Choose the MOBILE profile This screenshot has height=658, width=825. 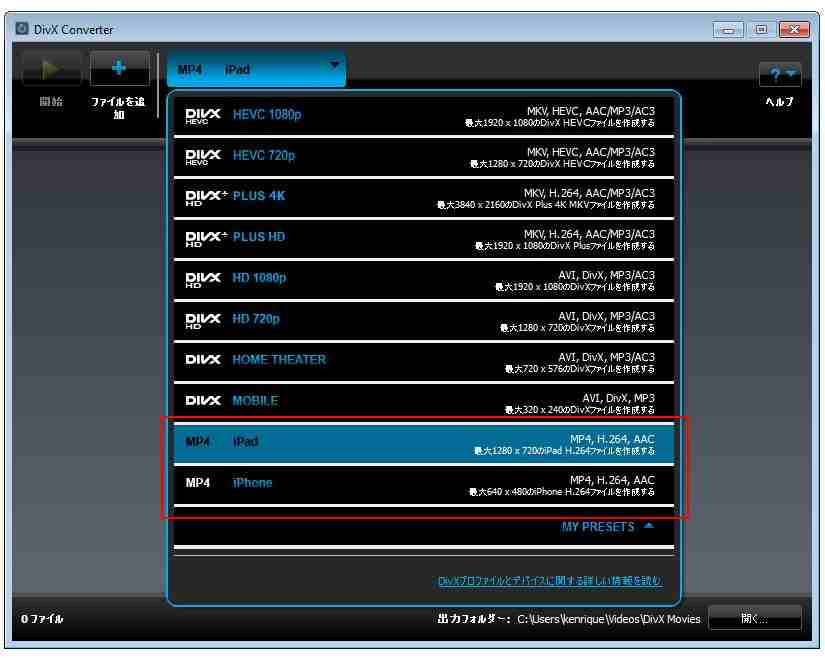424,403
